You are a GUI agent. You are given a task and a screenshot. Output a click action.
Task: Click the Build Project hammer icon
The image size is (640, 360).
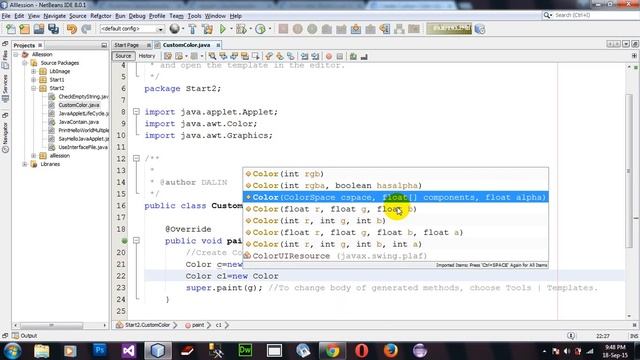[x=192, y=29]
